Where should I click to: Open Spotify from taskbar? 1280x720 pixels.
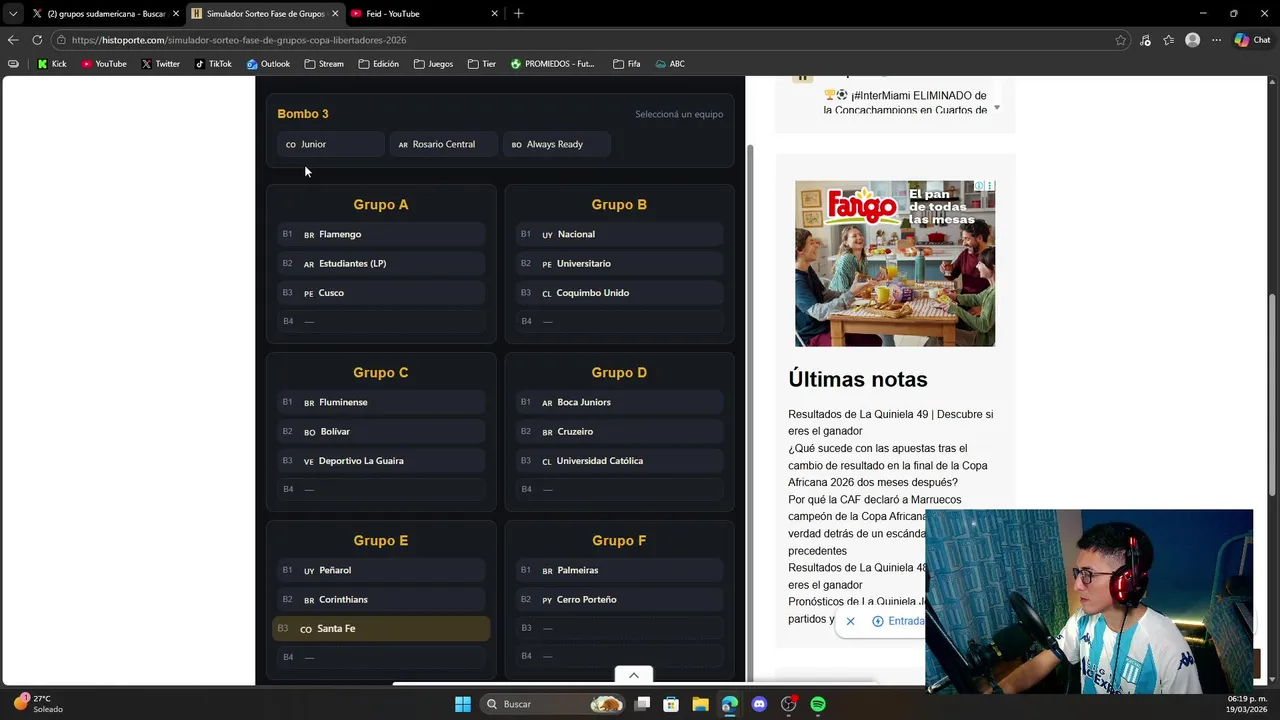point(818,704)
